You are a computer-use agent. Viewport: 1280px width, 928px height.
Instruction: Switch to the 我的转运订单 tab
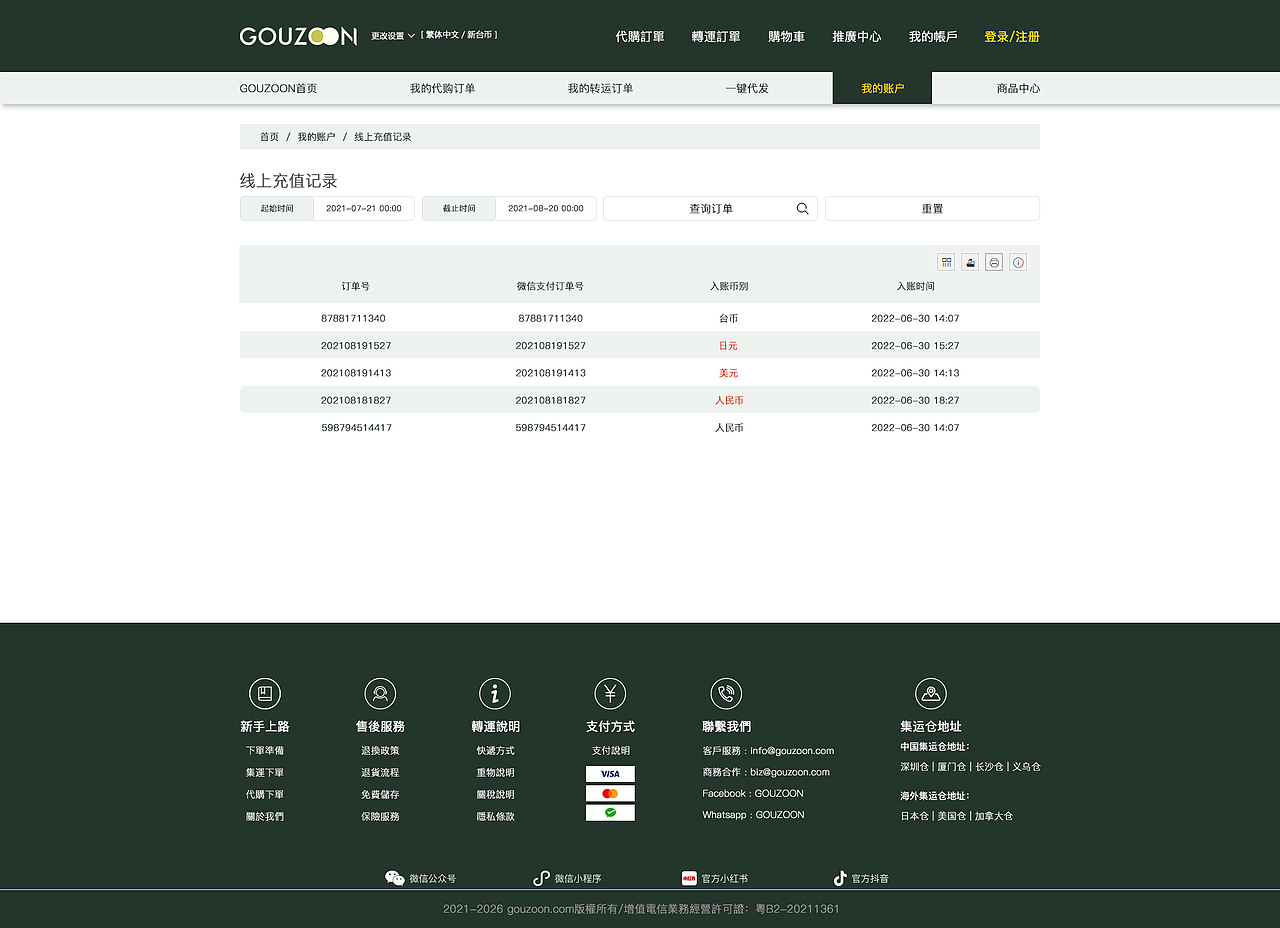600,88
